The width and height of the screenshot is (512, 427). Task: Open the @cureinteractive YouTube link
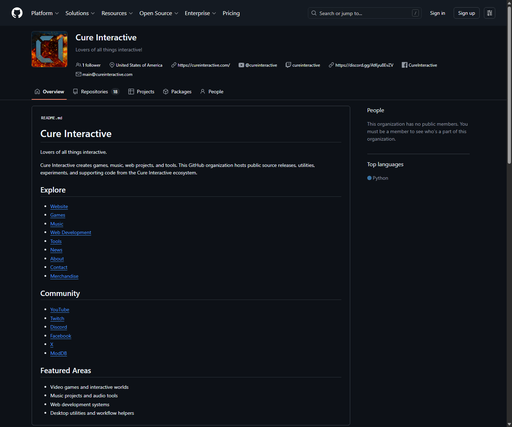[261, 65]
